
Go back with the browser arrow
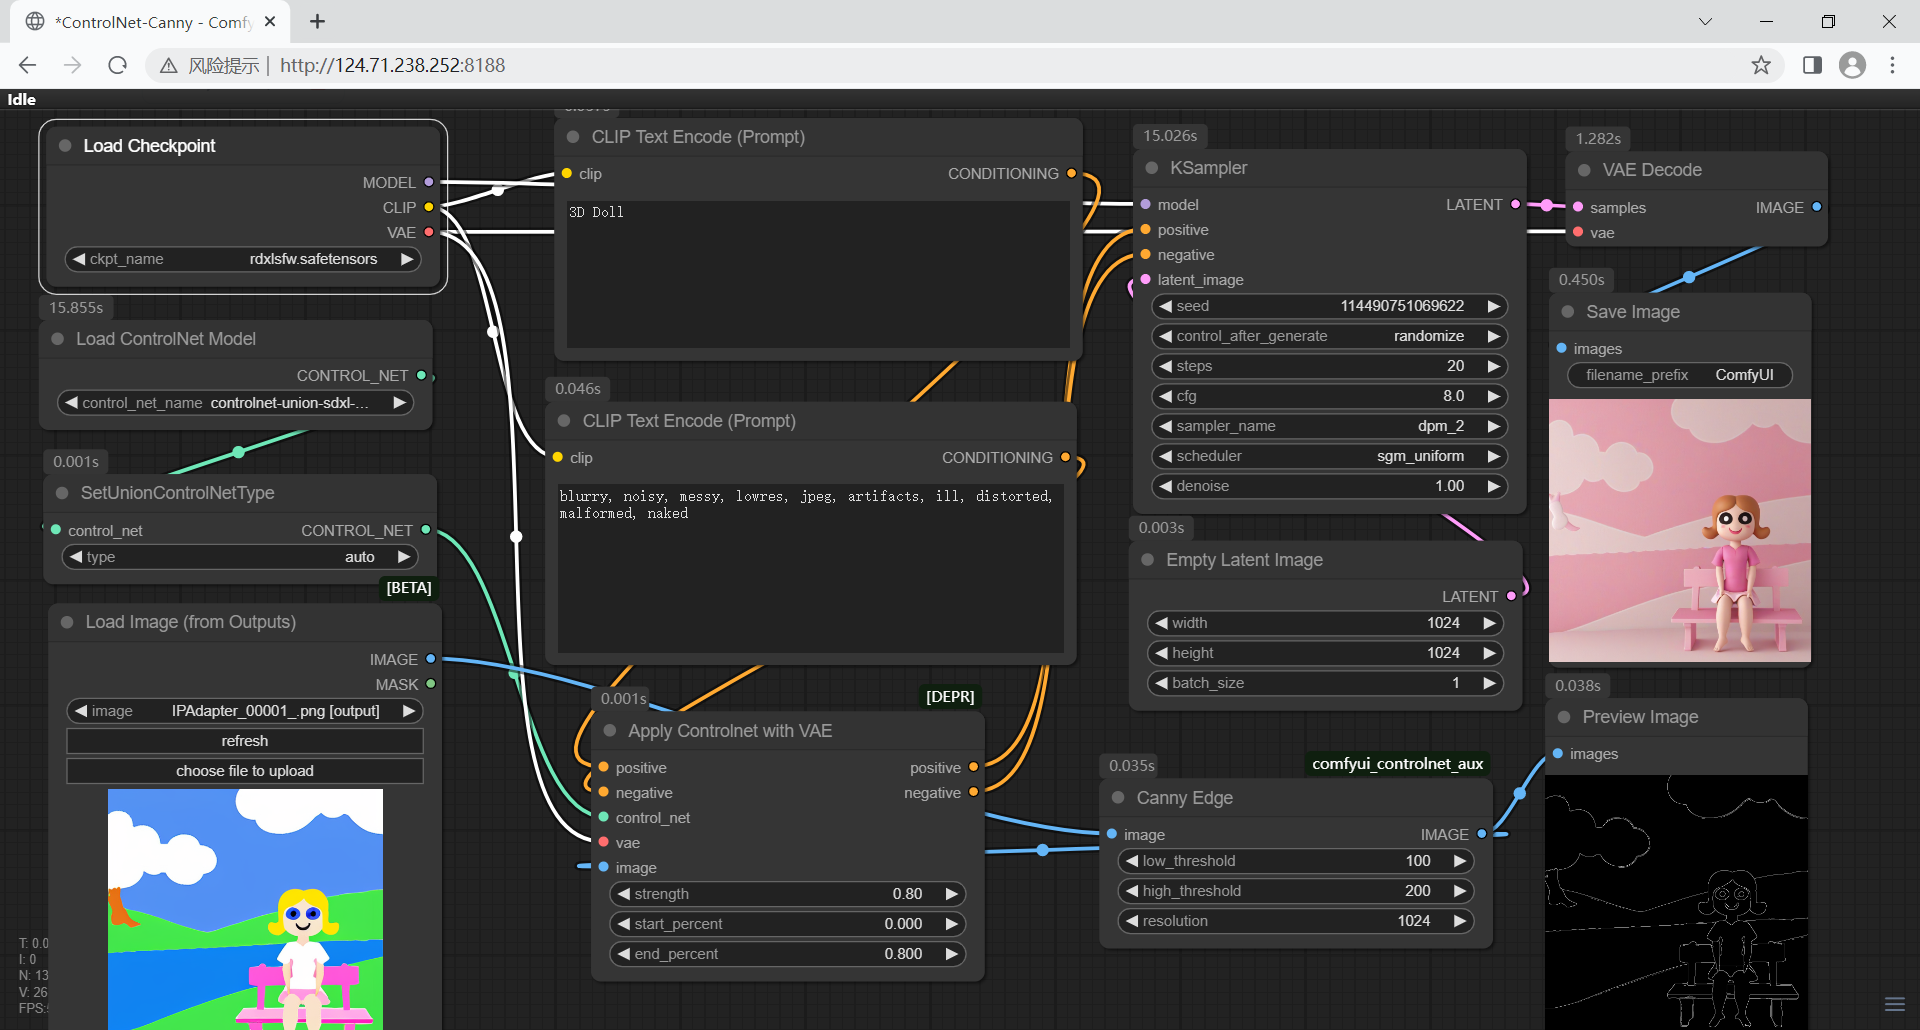point(27,65)
